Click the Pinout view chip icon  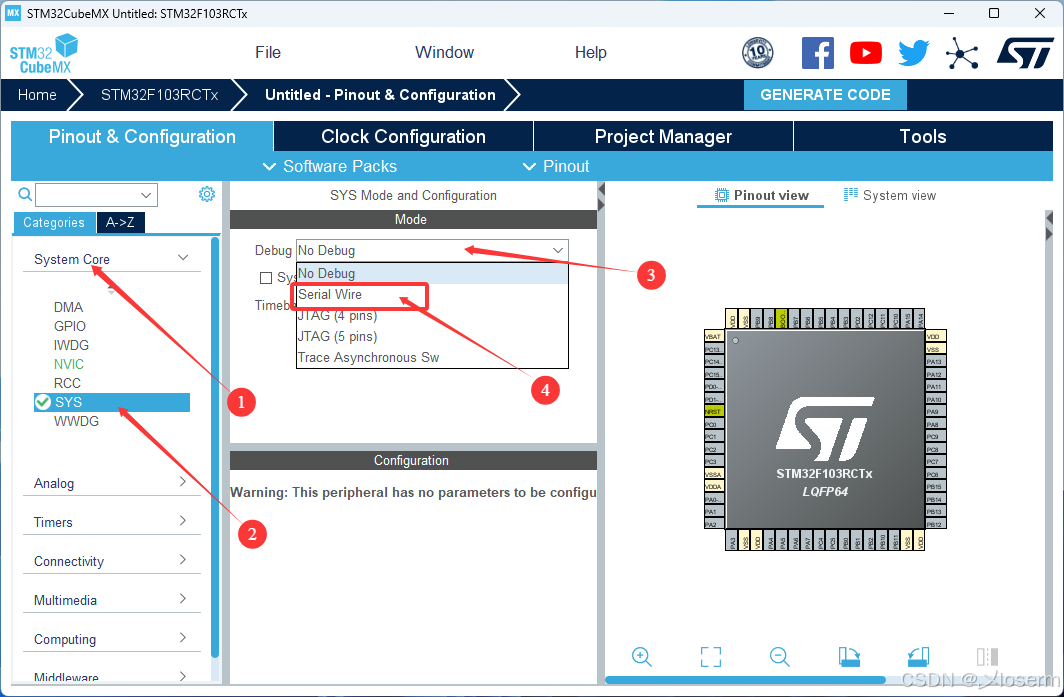click(721, 195)
